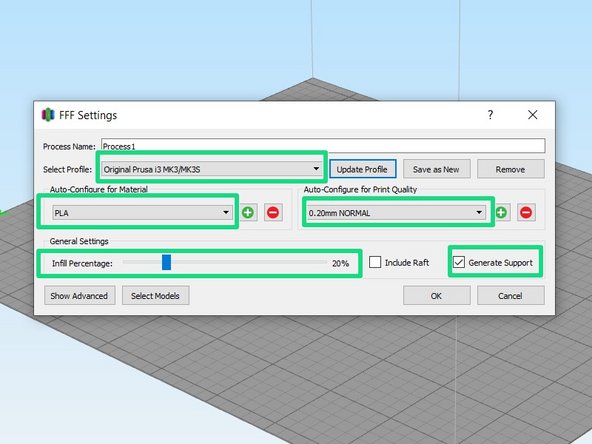This screenshot has height=444, width=592.
Task: Open the Select Profile dropdown
Action: pos(212,169)
